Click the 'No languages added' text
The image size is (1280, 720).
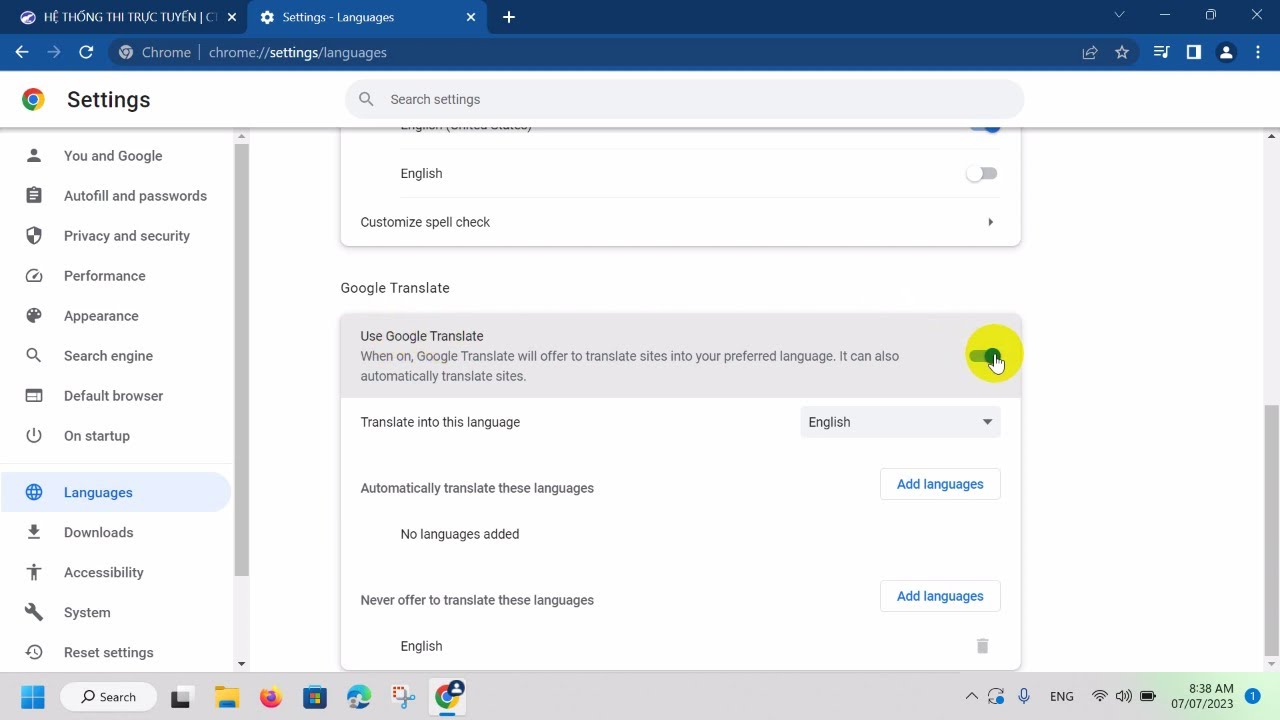click(460, 534)
